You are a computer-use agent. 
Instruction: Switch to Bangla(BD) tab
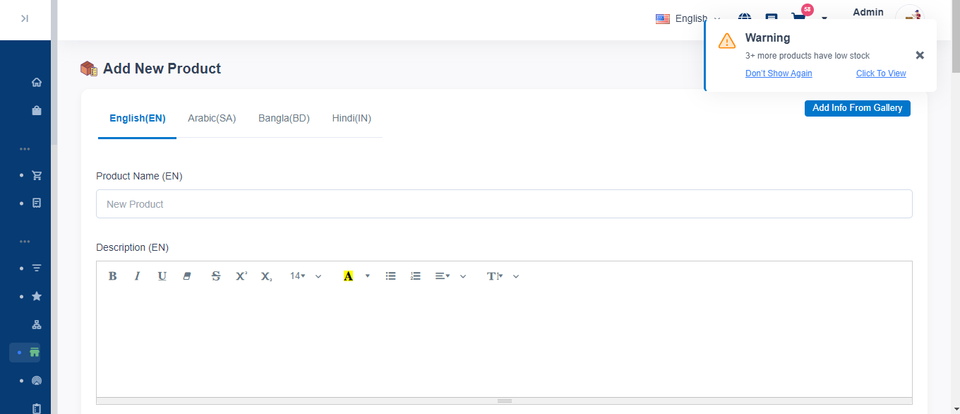(x=284, y=118)
